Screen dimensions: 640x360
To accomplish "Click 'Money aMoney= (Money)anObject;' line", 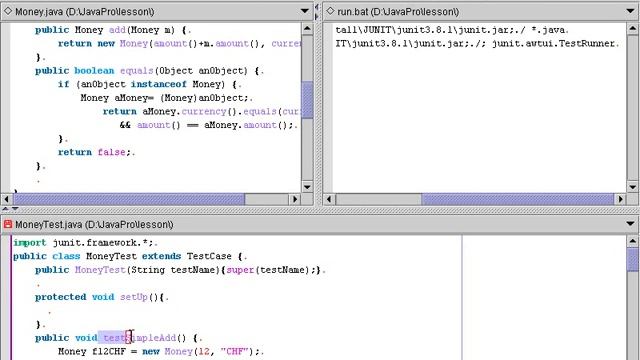I will point(167,98).
